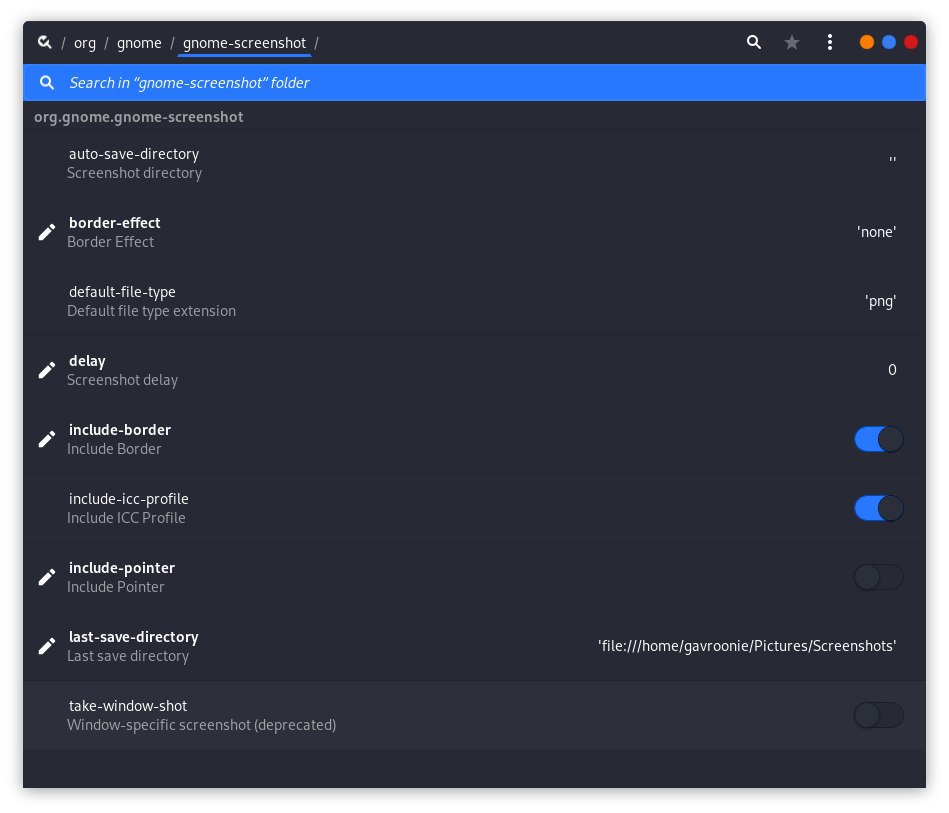949x813 pixels.
Task: Click the pencil icon beside last-save-directory
Action: point(47,646)
